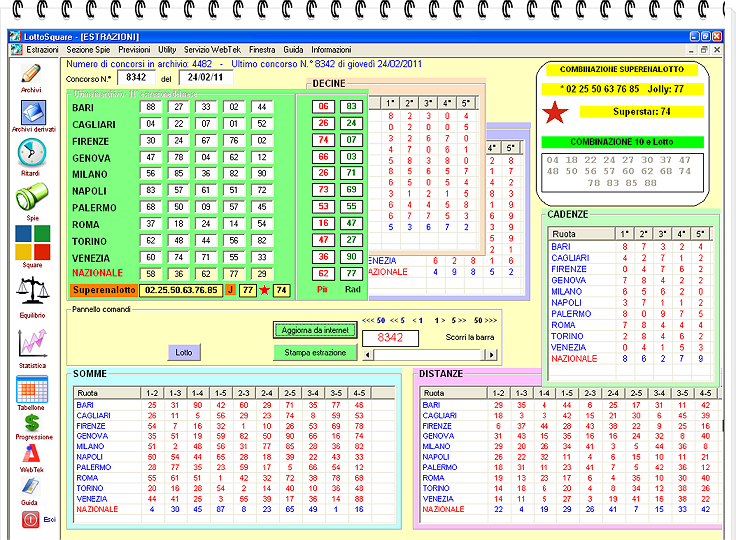Click the 1-2 column header in DISTANZE
Screen dimensions: 736x540
498,393
